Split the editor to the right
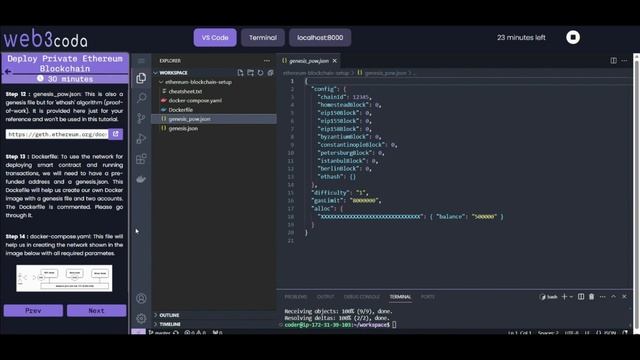The height and width of the screenshot is (360, 640). pos(613,60)
